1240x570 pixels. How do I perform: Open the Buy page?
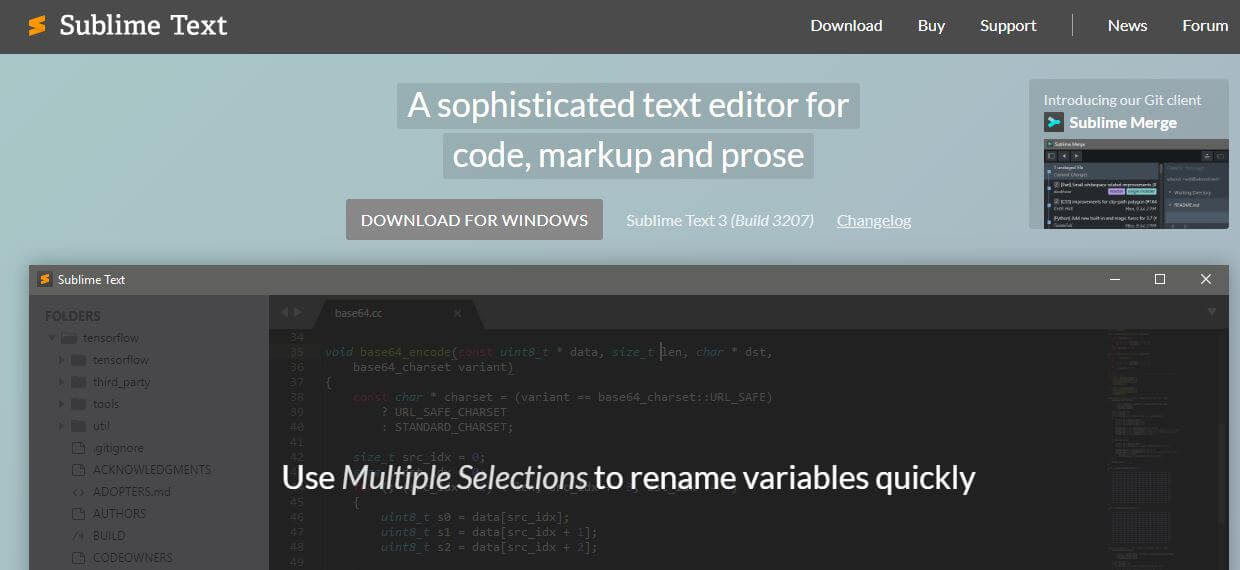click(931, 26)
